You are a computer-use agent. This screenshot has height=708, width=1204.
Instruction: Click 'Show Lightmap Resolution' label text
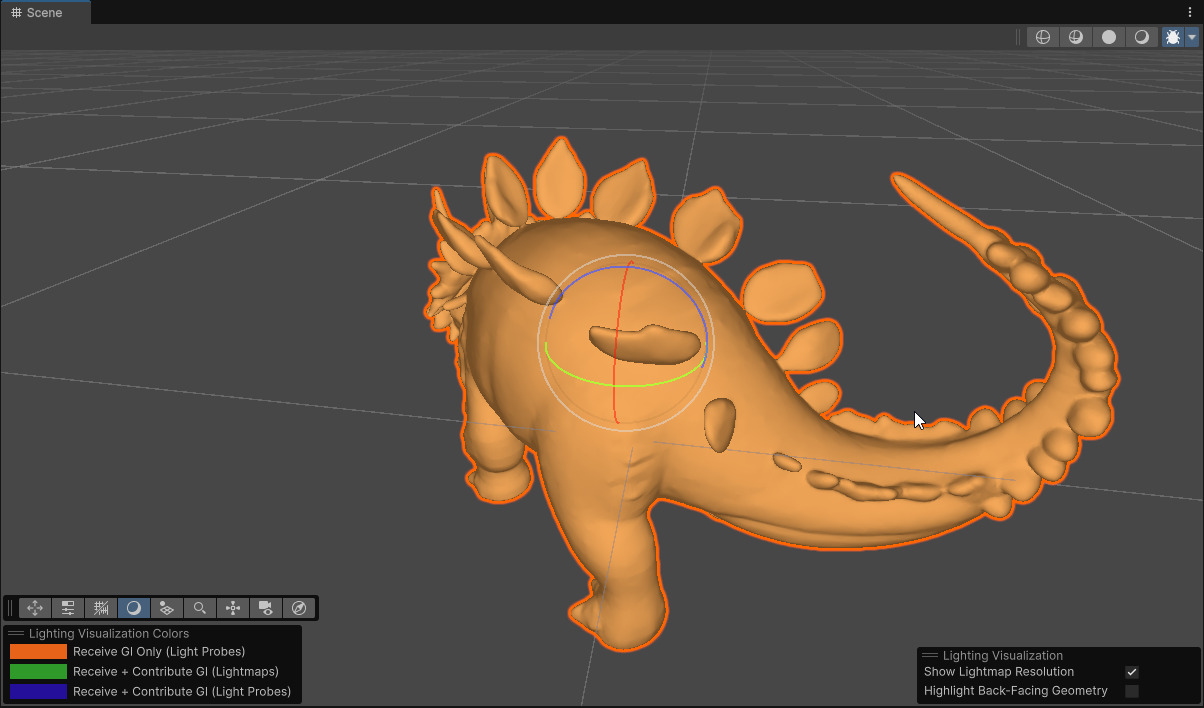click(999, 672)
